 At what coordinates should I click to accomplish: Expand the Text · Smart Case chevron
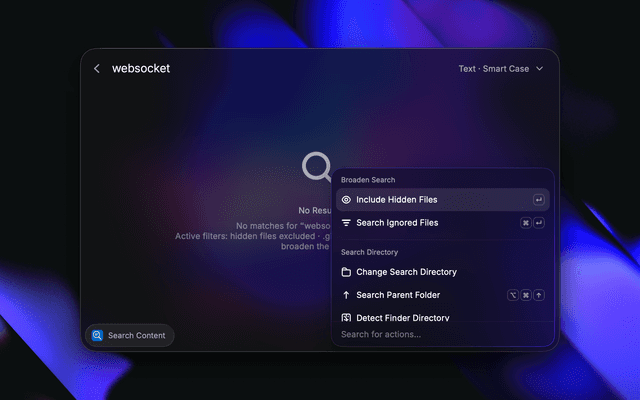click(540, 69)
